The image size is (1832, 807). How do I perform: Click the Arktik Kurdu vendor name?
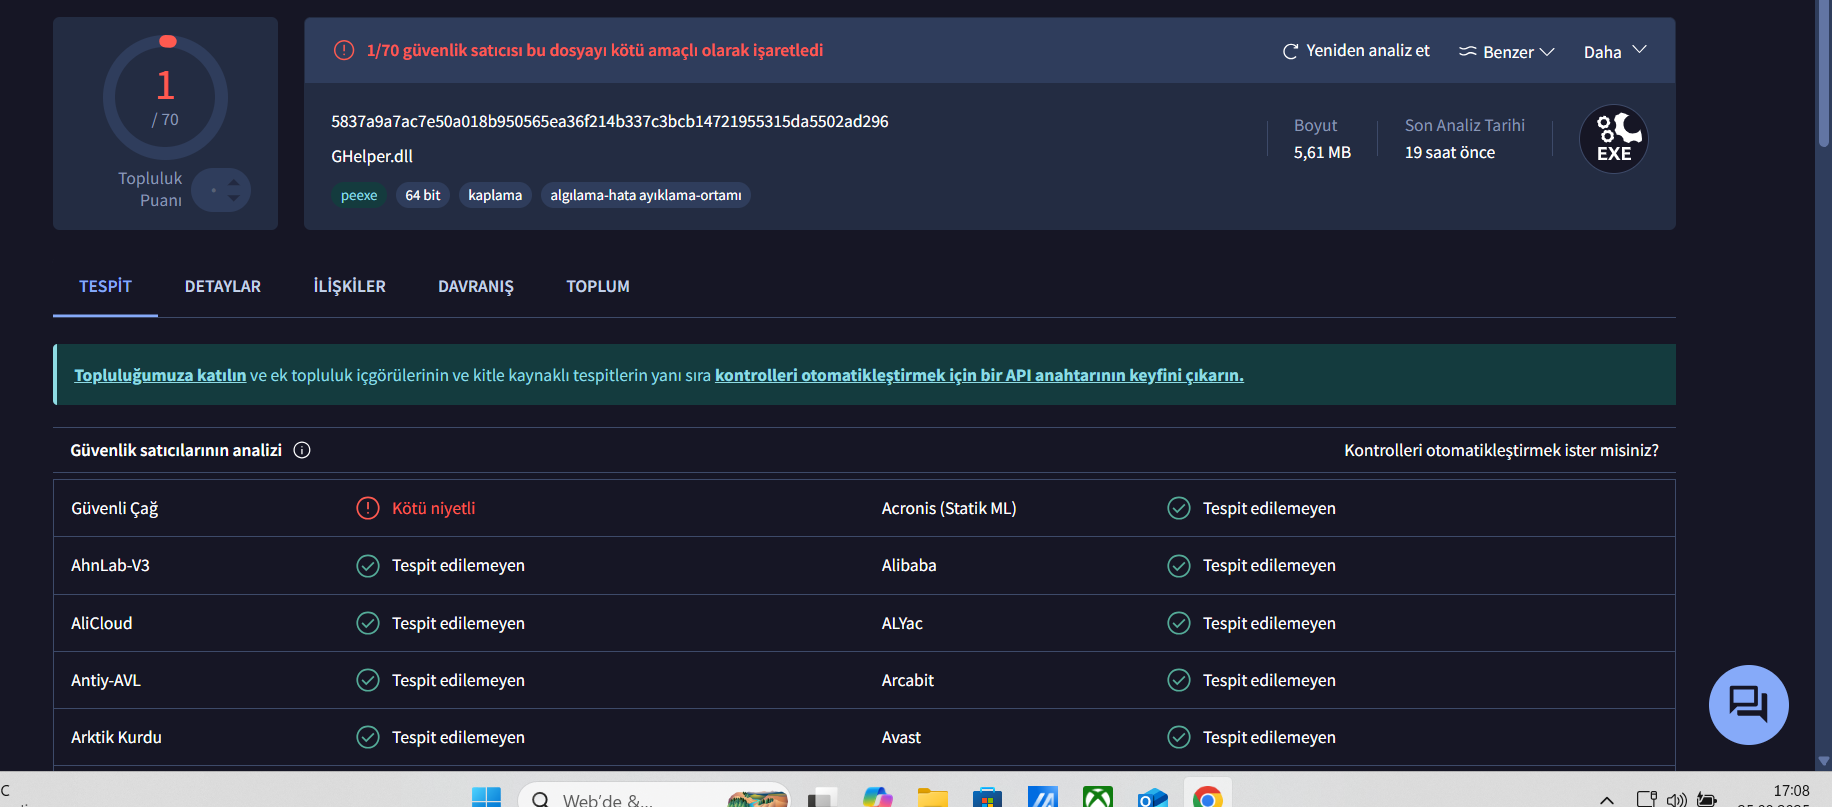point(116,737)
